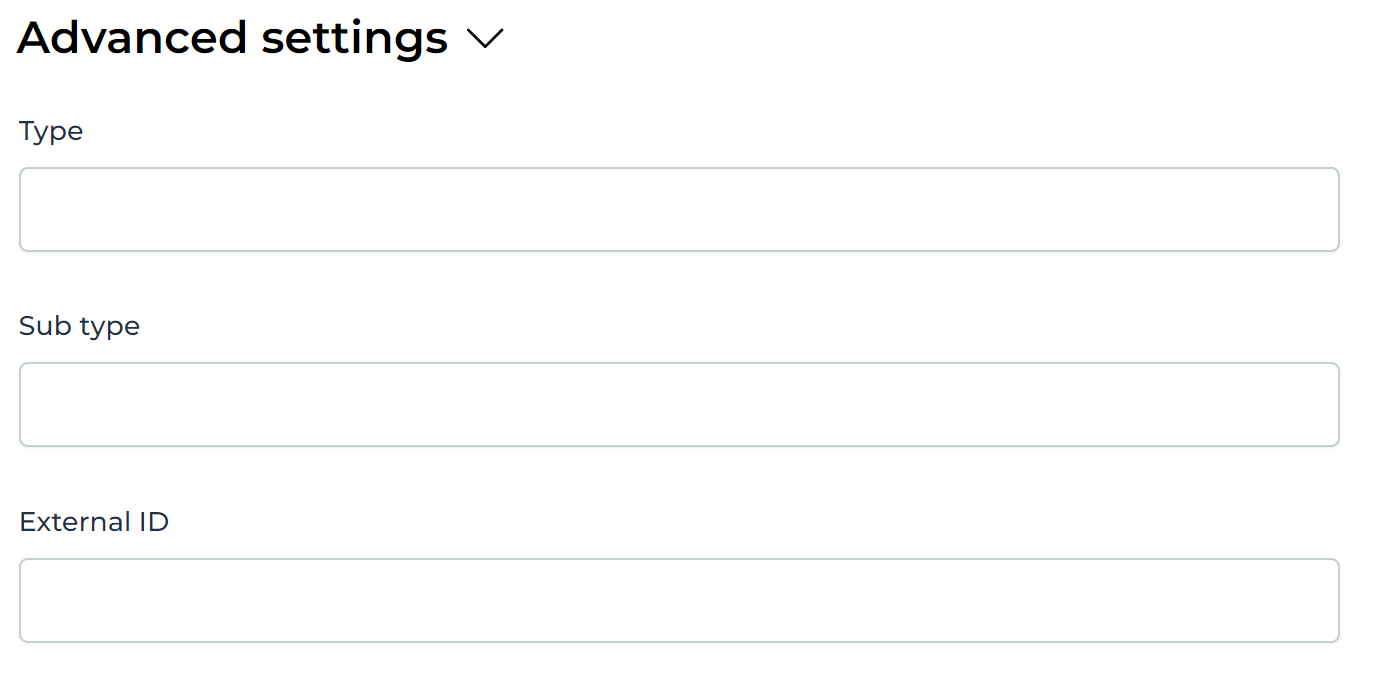Click inside the Type input field

(679, 209)
